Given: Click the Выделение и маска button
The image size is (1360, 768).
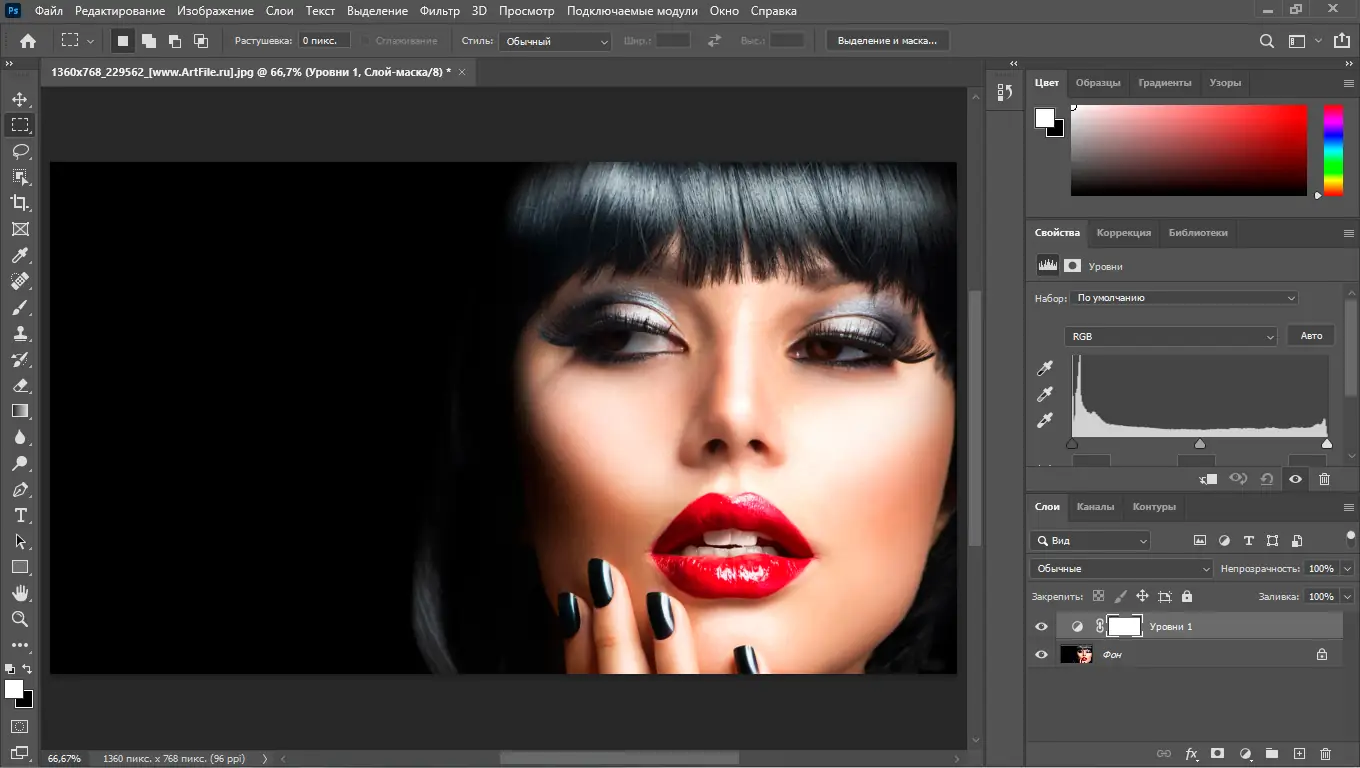Looking at the screenshot, I should pyautogui.click(x=887, y=41).
